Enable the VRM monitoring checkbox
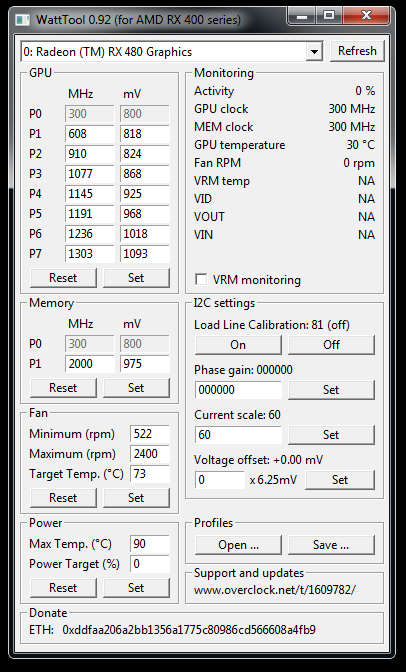Viewport: 406px width, 672px height. [x=201, y=279]
